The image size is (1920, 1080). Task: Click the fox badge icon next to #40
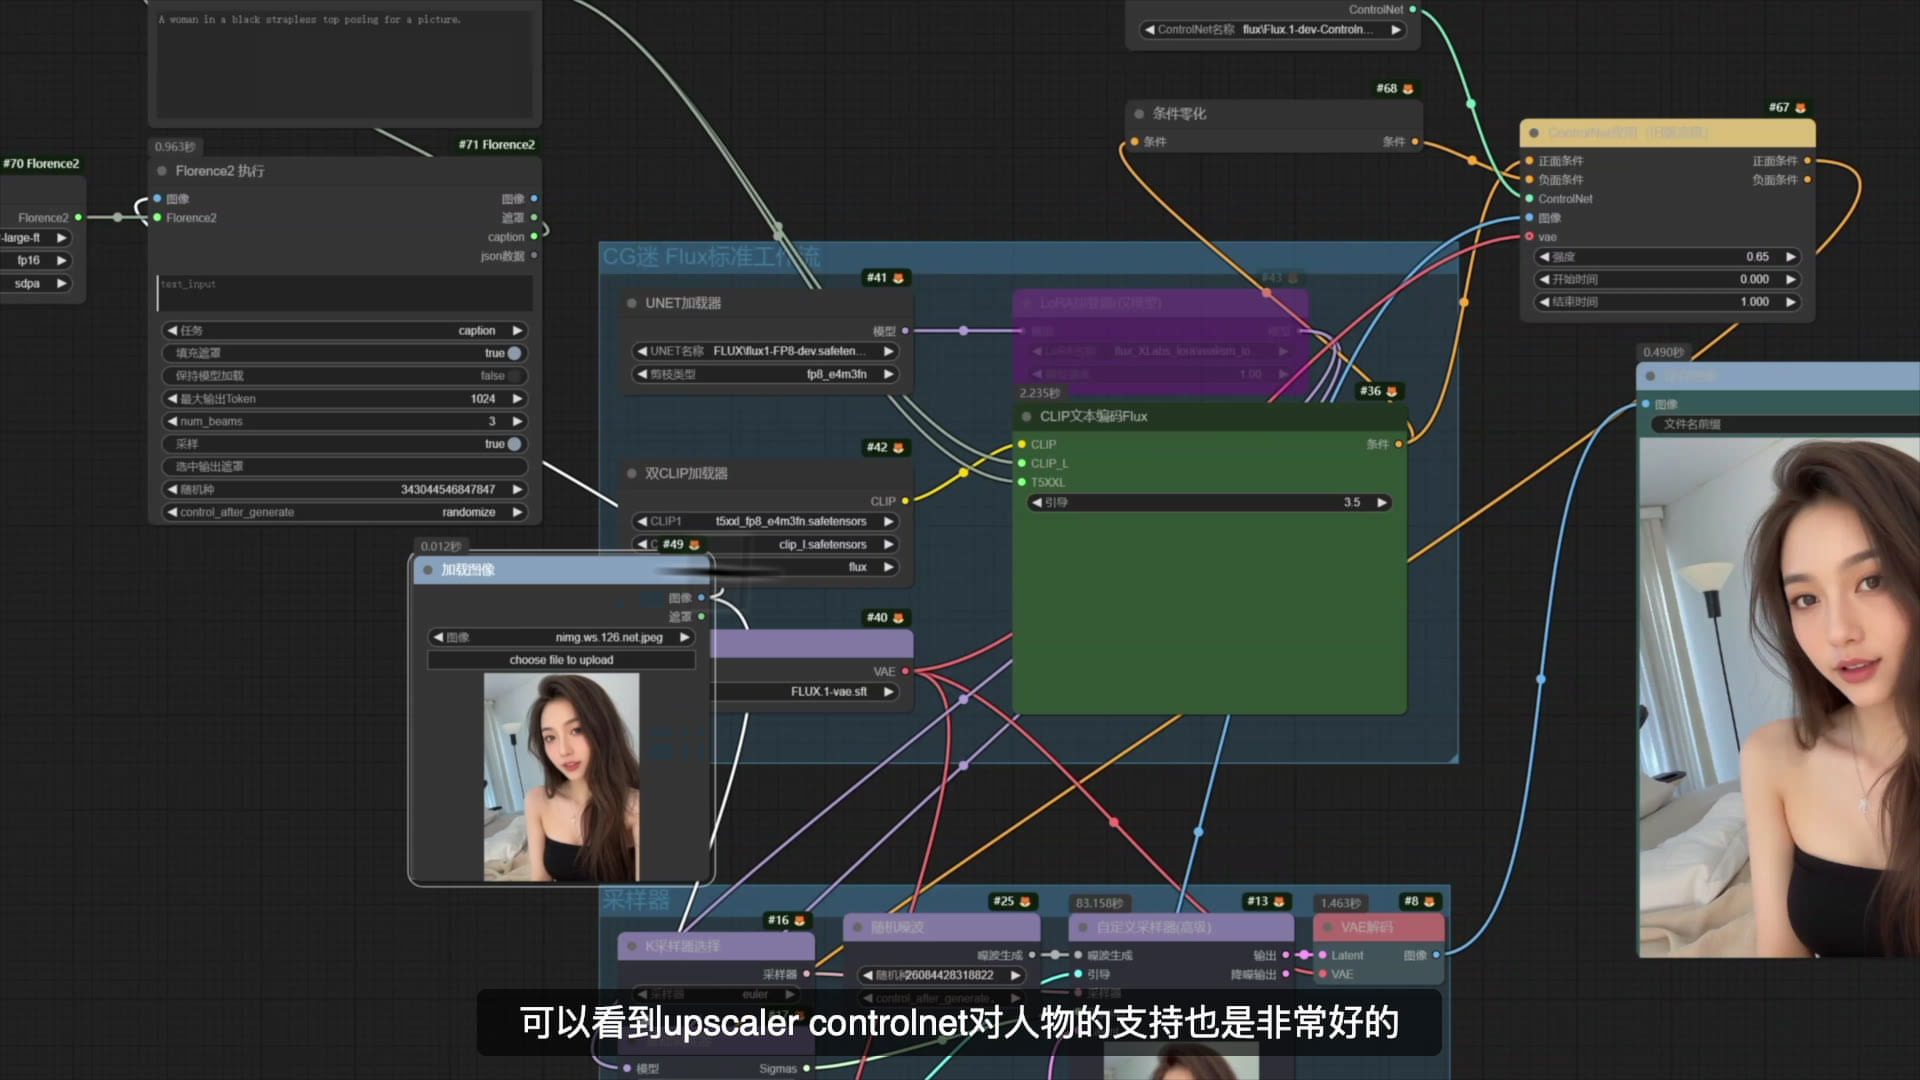(x=898, y=618)
